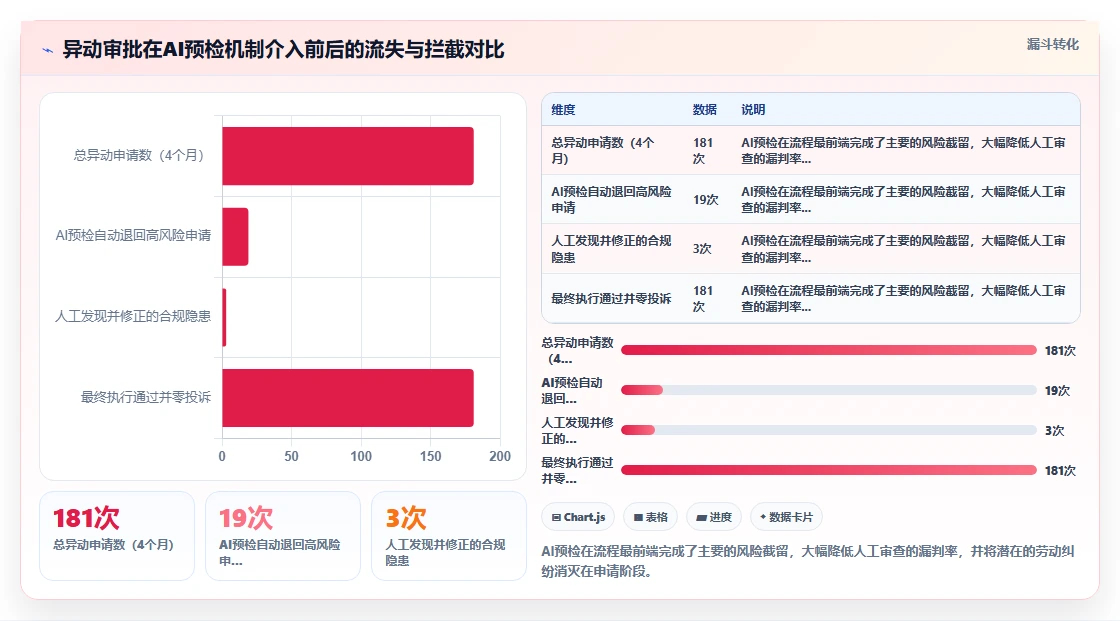Click the table cell 最终执行通过并零投诉
Screen dimensions: 1120x621
pos(611,298)
